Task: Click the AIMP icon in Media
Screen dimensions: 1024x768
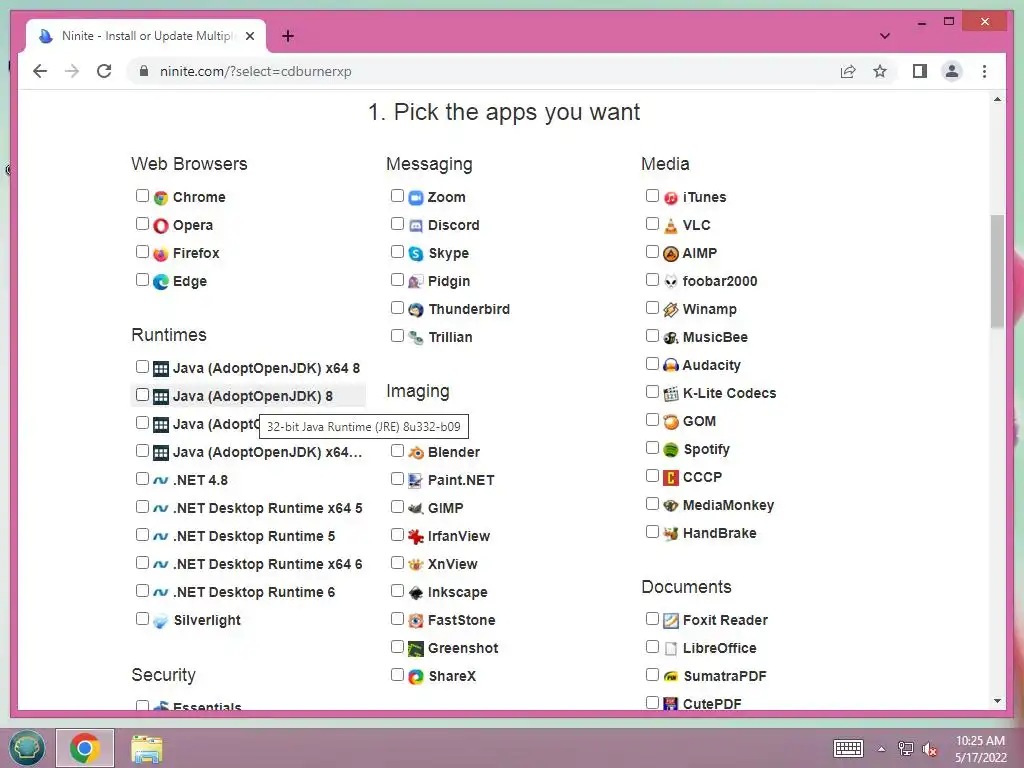Action: click(671, 253)
